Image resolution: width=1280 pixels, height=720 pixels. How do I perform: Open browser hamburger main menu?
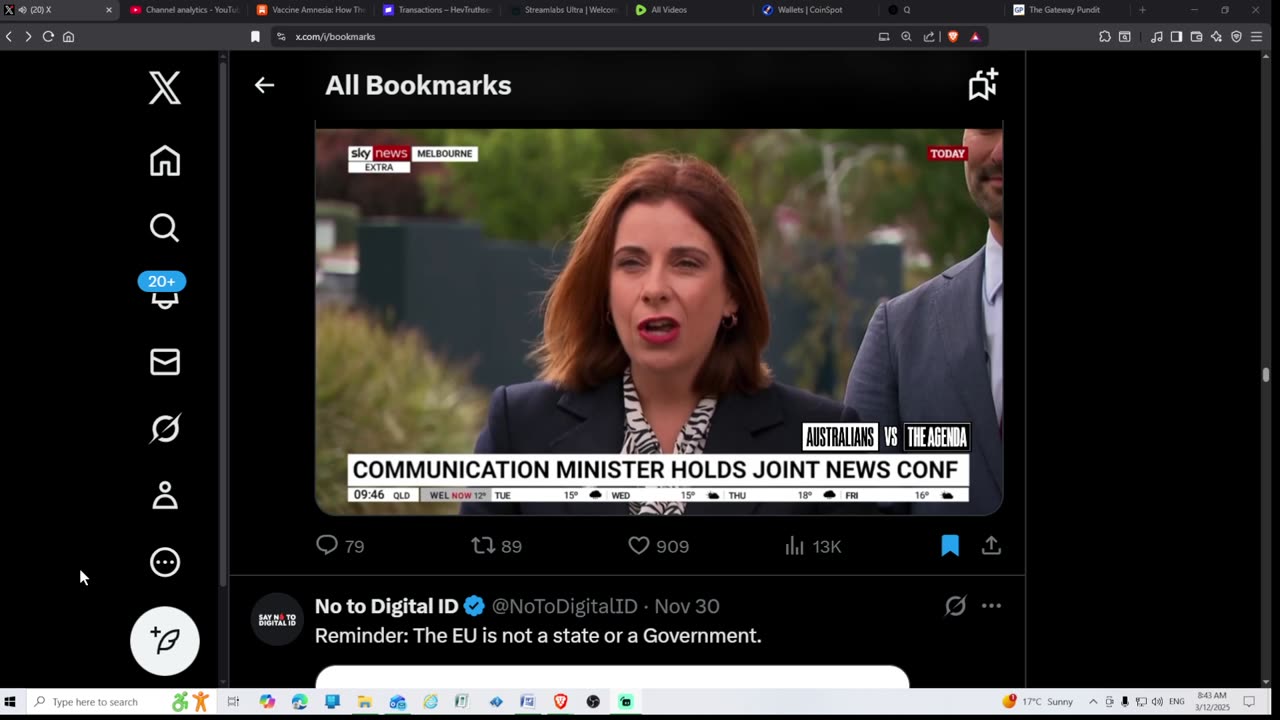click(x=1258, y=36)
